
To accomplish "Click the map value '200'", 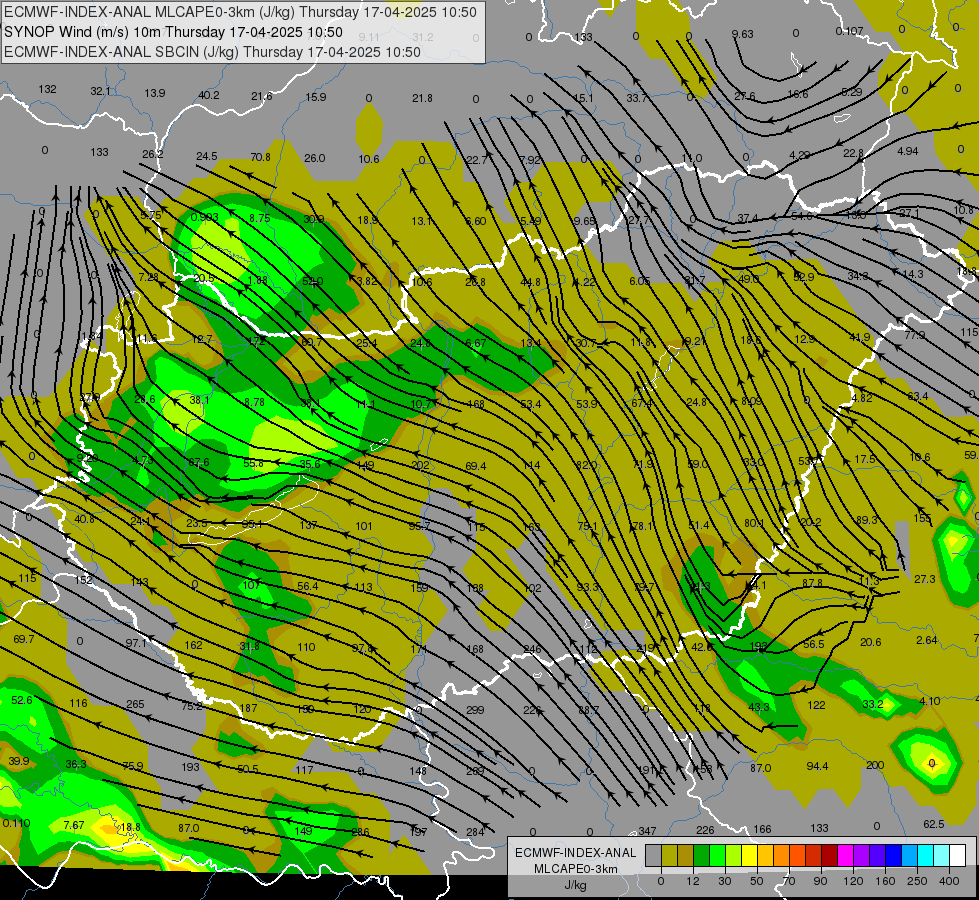I will (x=875, y=765).
